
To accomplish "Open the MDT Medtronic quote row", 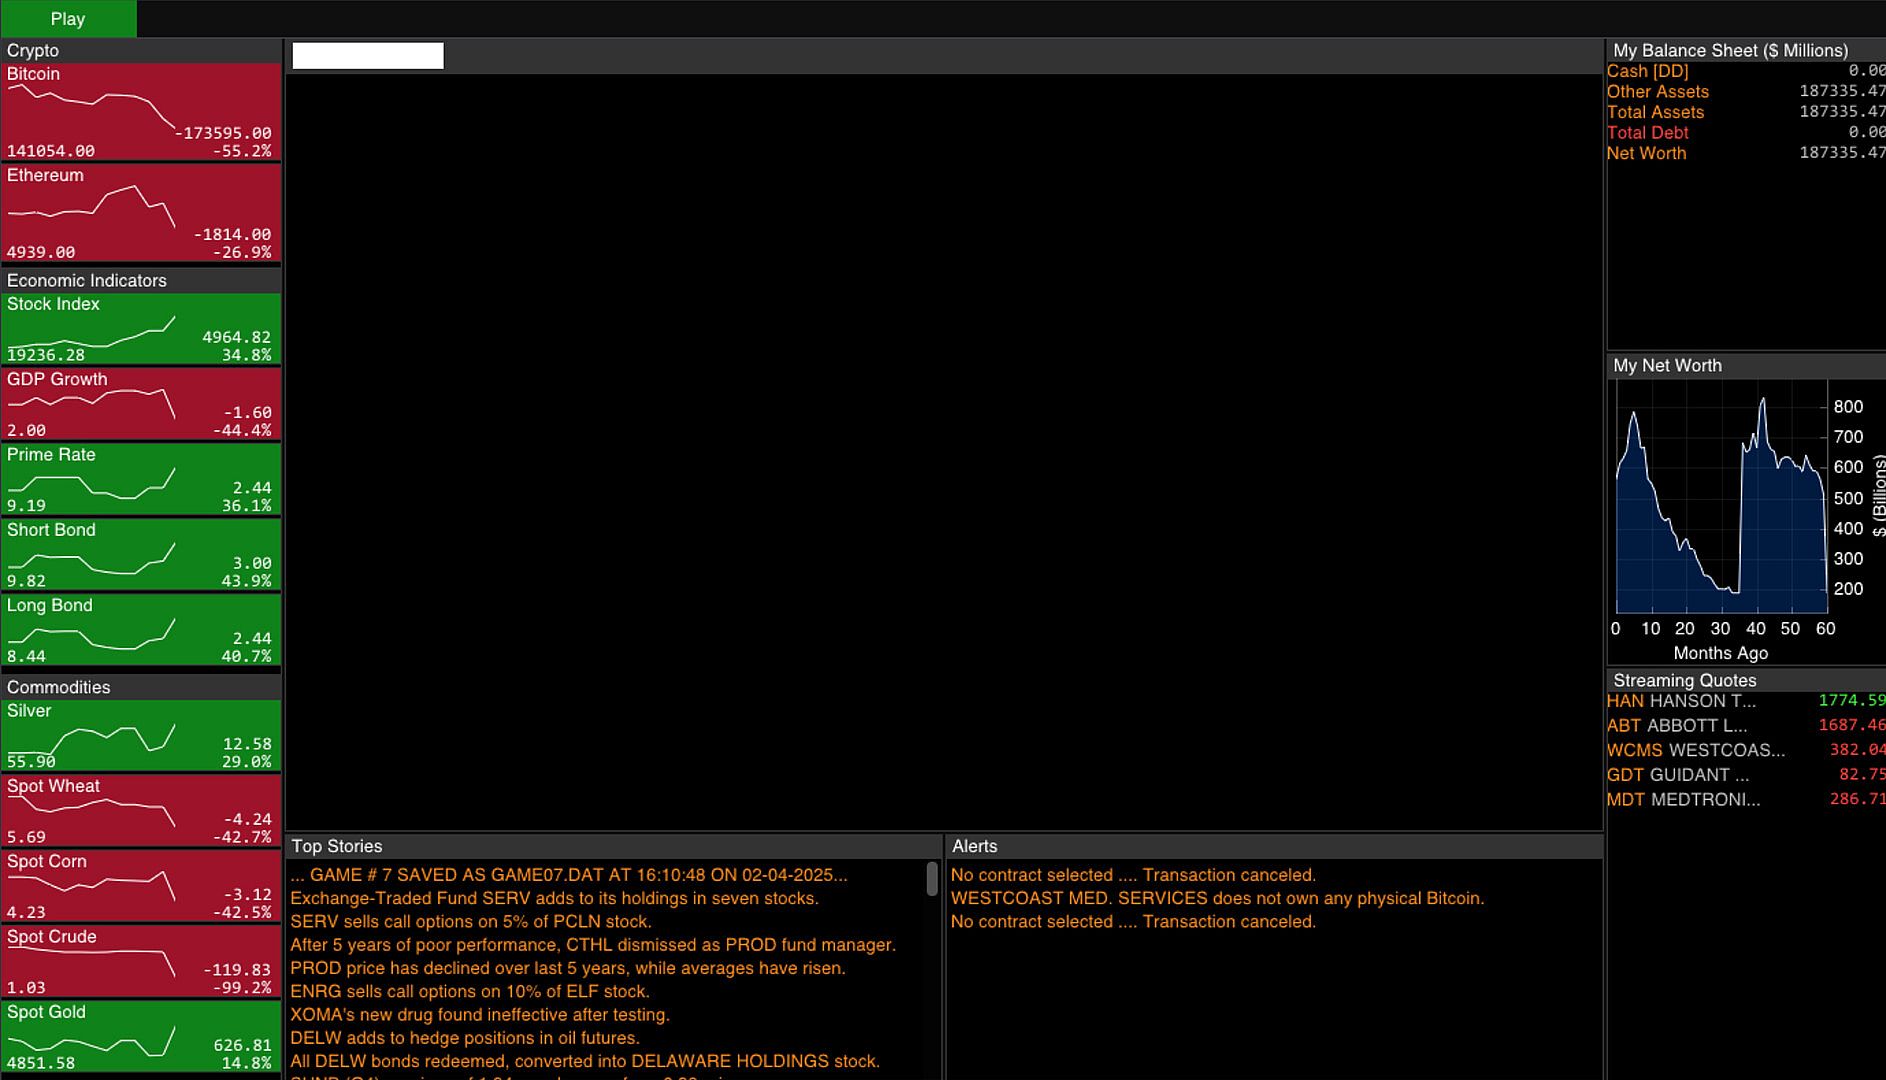I will pos(1746,800).
